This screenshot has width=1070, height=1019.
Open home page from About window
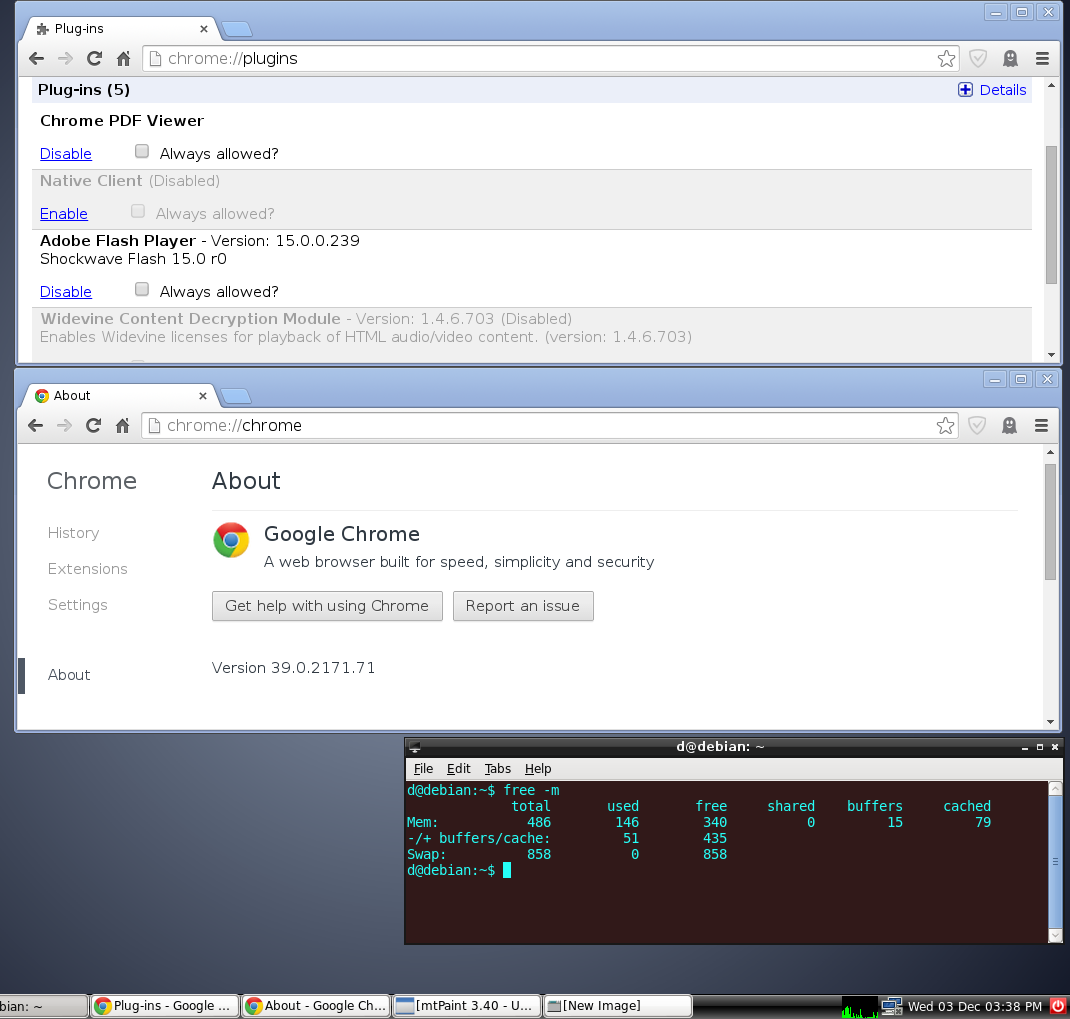[x=122, y=426]
